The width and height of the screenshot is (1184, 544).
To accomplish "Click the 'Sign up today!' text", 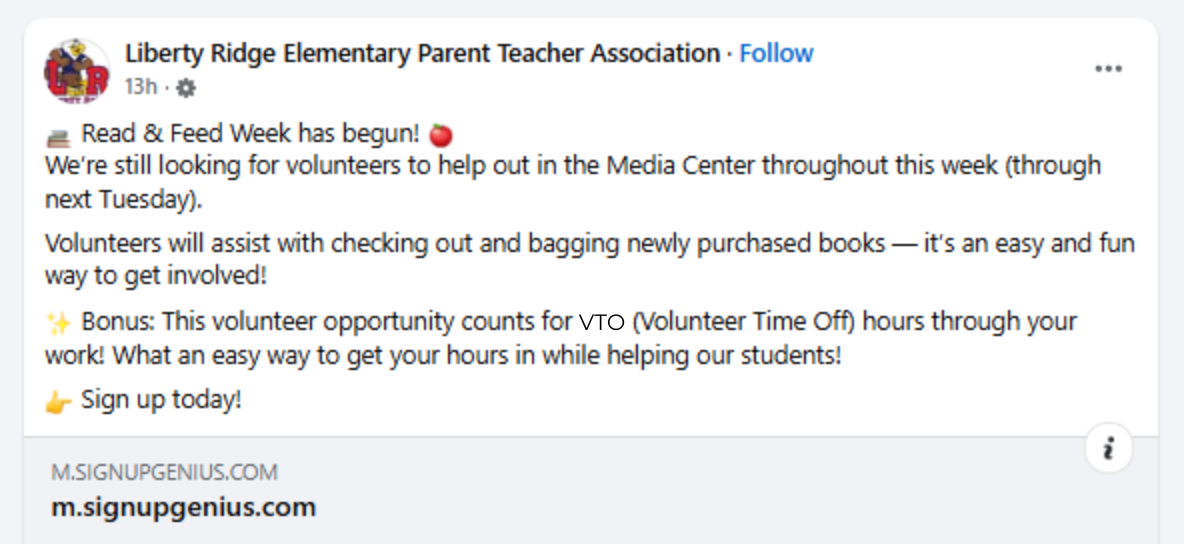I will pyautogui.click(x=161, y=401).
